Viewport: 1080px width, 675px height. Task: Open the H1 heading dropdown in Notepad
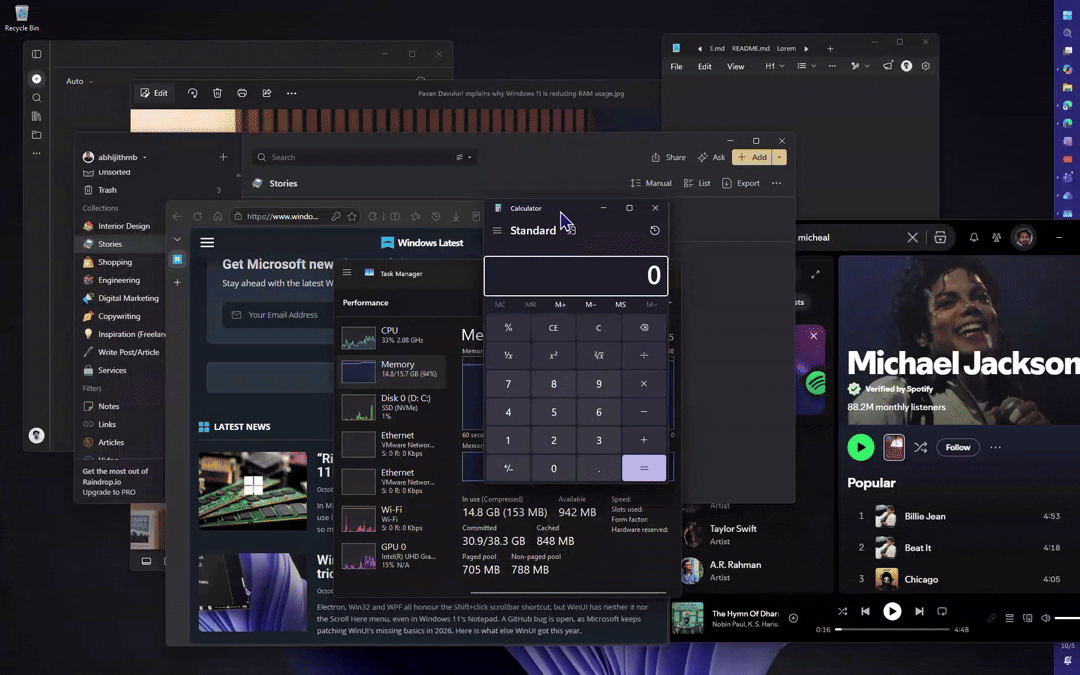coord(775,66)
